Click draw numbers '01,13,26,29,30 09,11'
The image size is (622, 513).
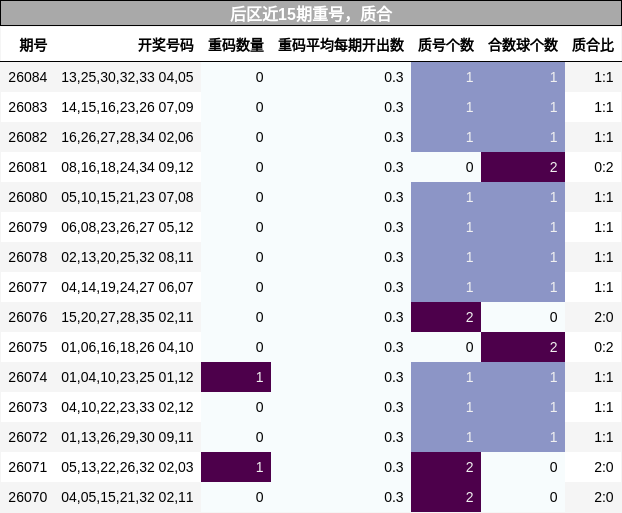click(127, 437)
